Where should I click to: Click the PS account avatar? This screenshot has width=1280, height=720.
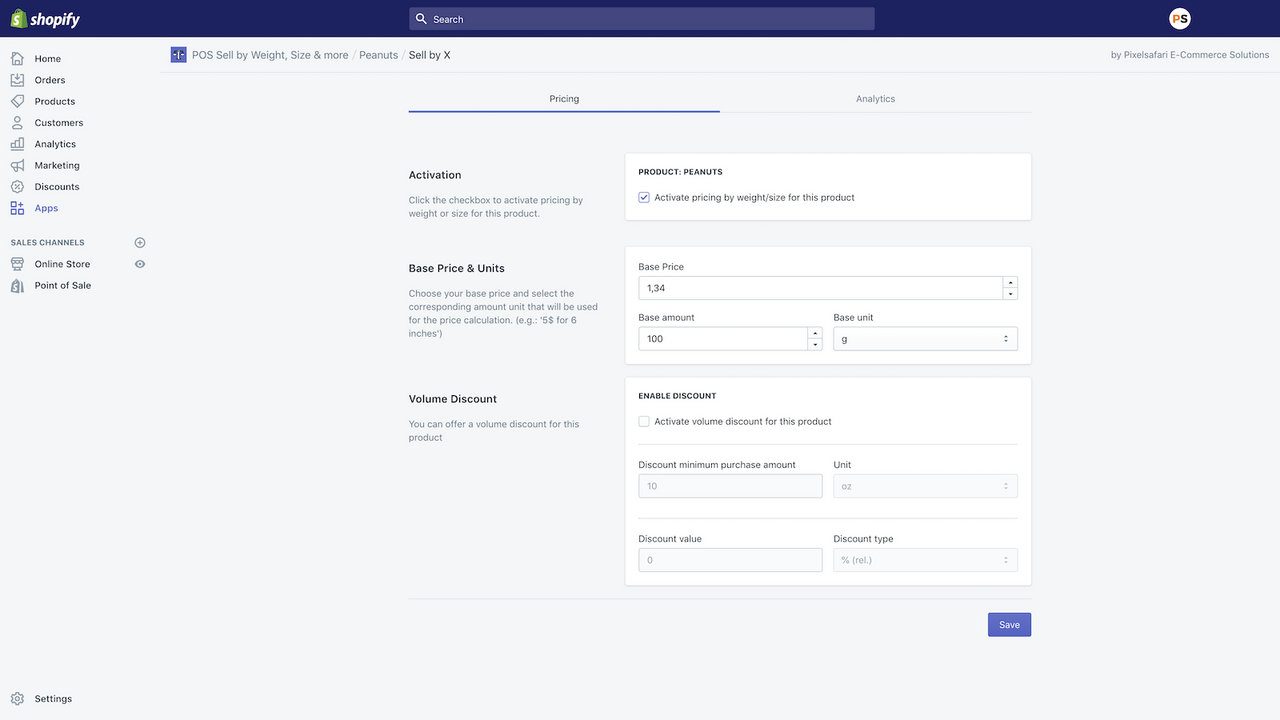1179,18
